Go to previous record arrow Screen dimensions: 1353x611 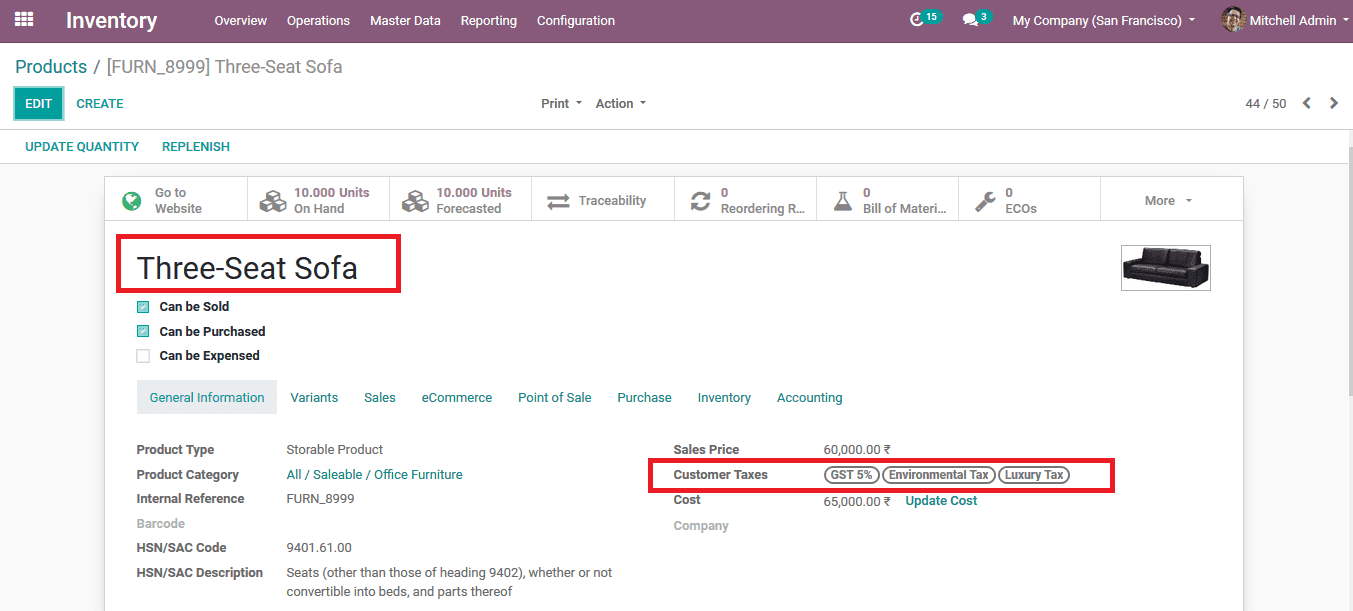click(x=1306, y=103)
